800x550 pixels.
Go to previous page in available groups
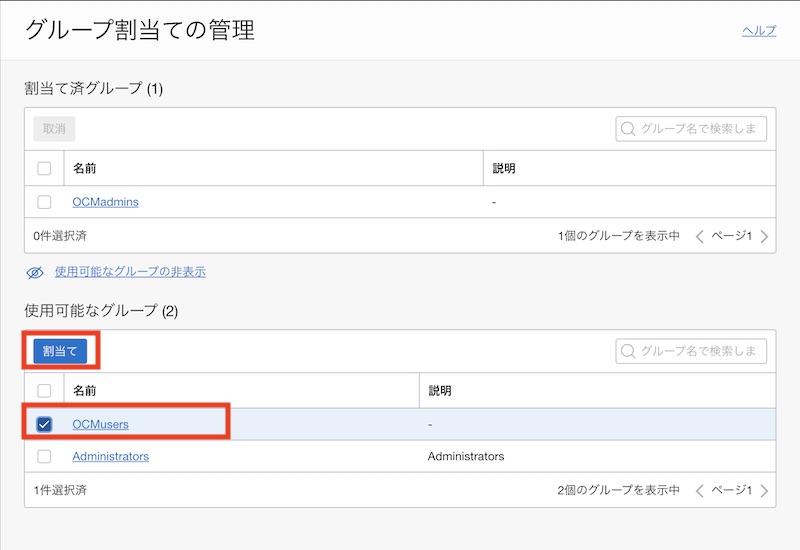click(699, 491)
